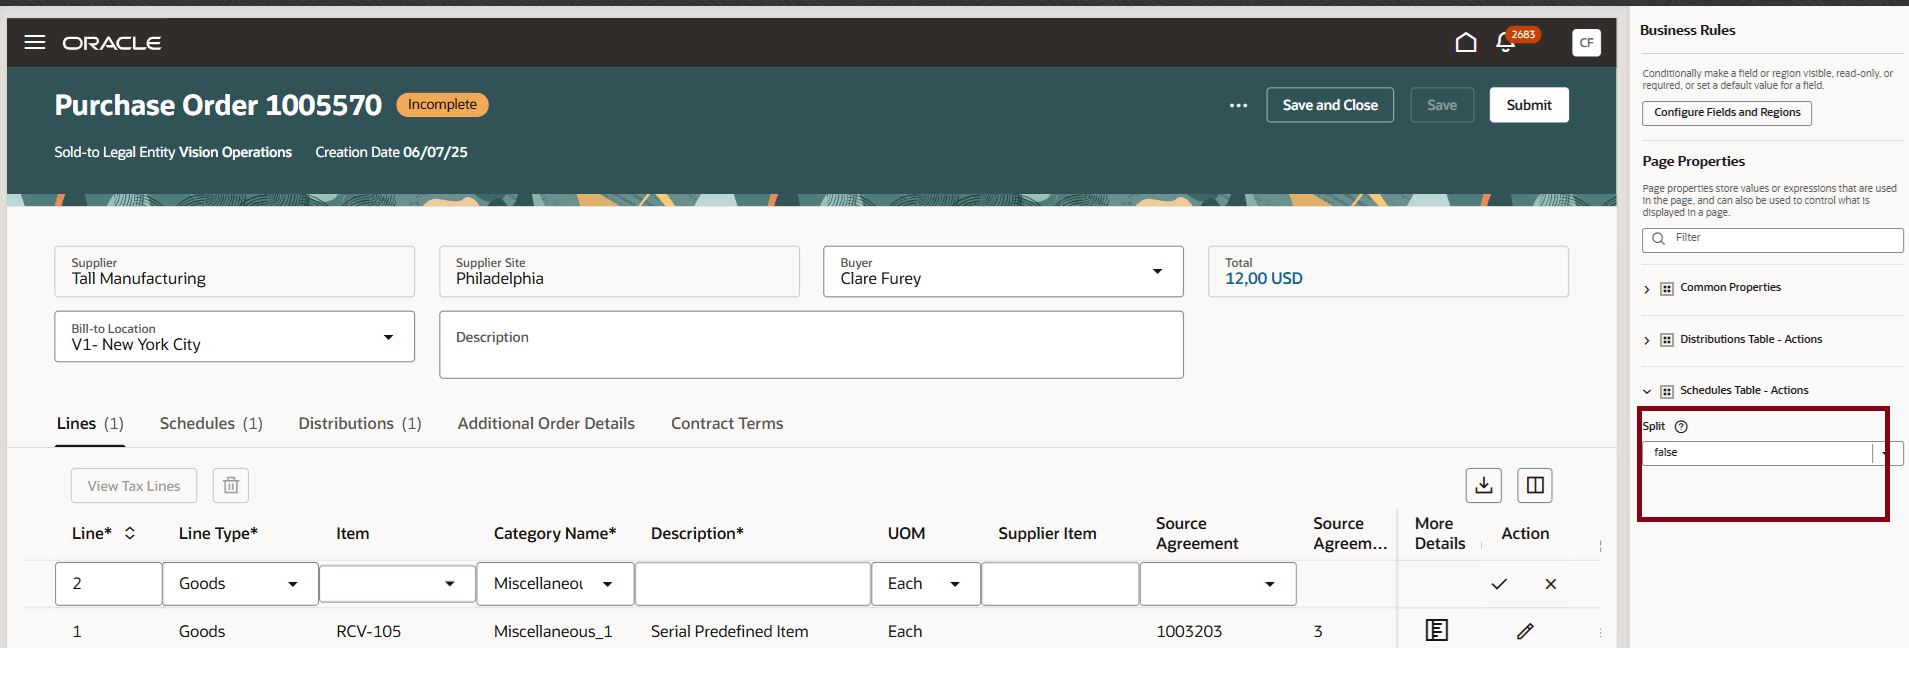
Task: Click the Common Properties grid icon
Action: (1667, 289)
